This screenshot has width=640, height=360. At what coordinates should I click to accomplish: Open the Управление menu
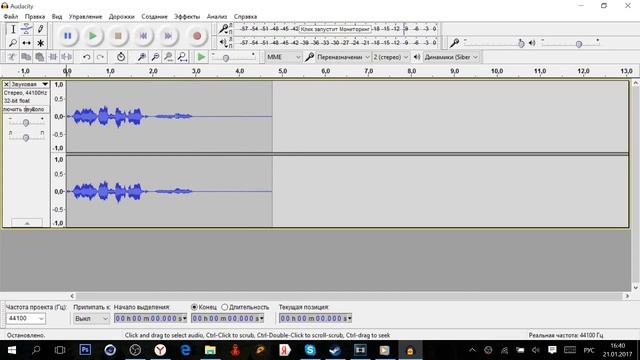point(85,17)
